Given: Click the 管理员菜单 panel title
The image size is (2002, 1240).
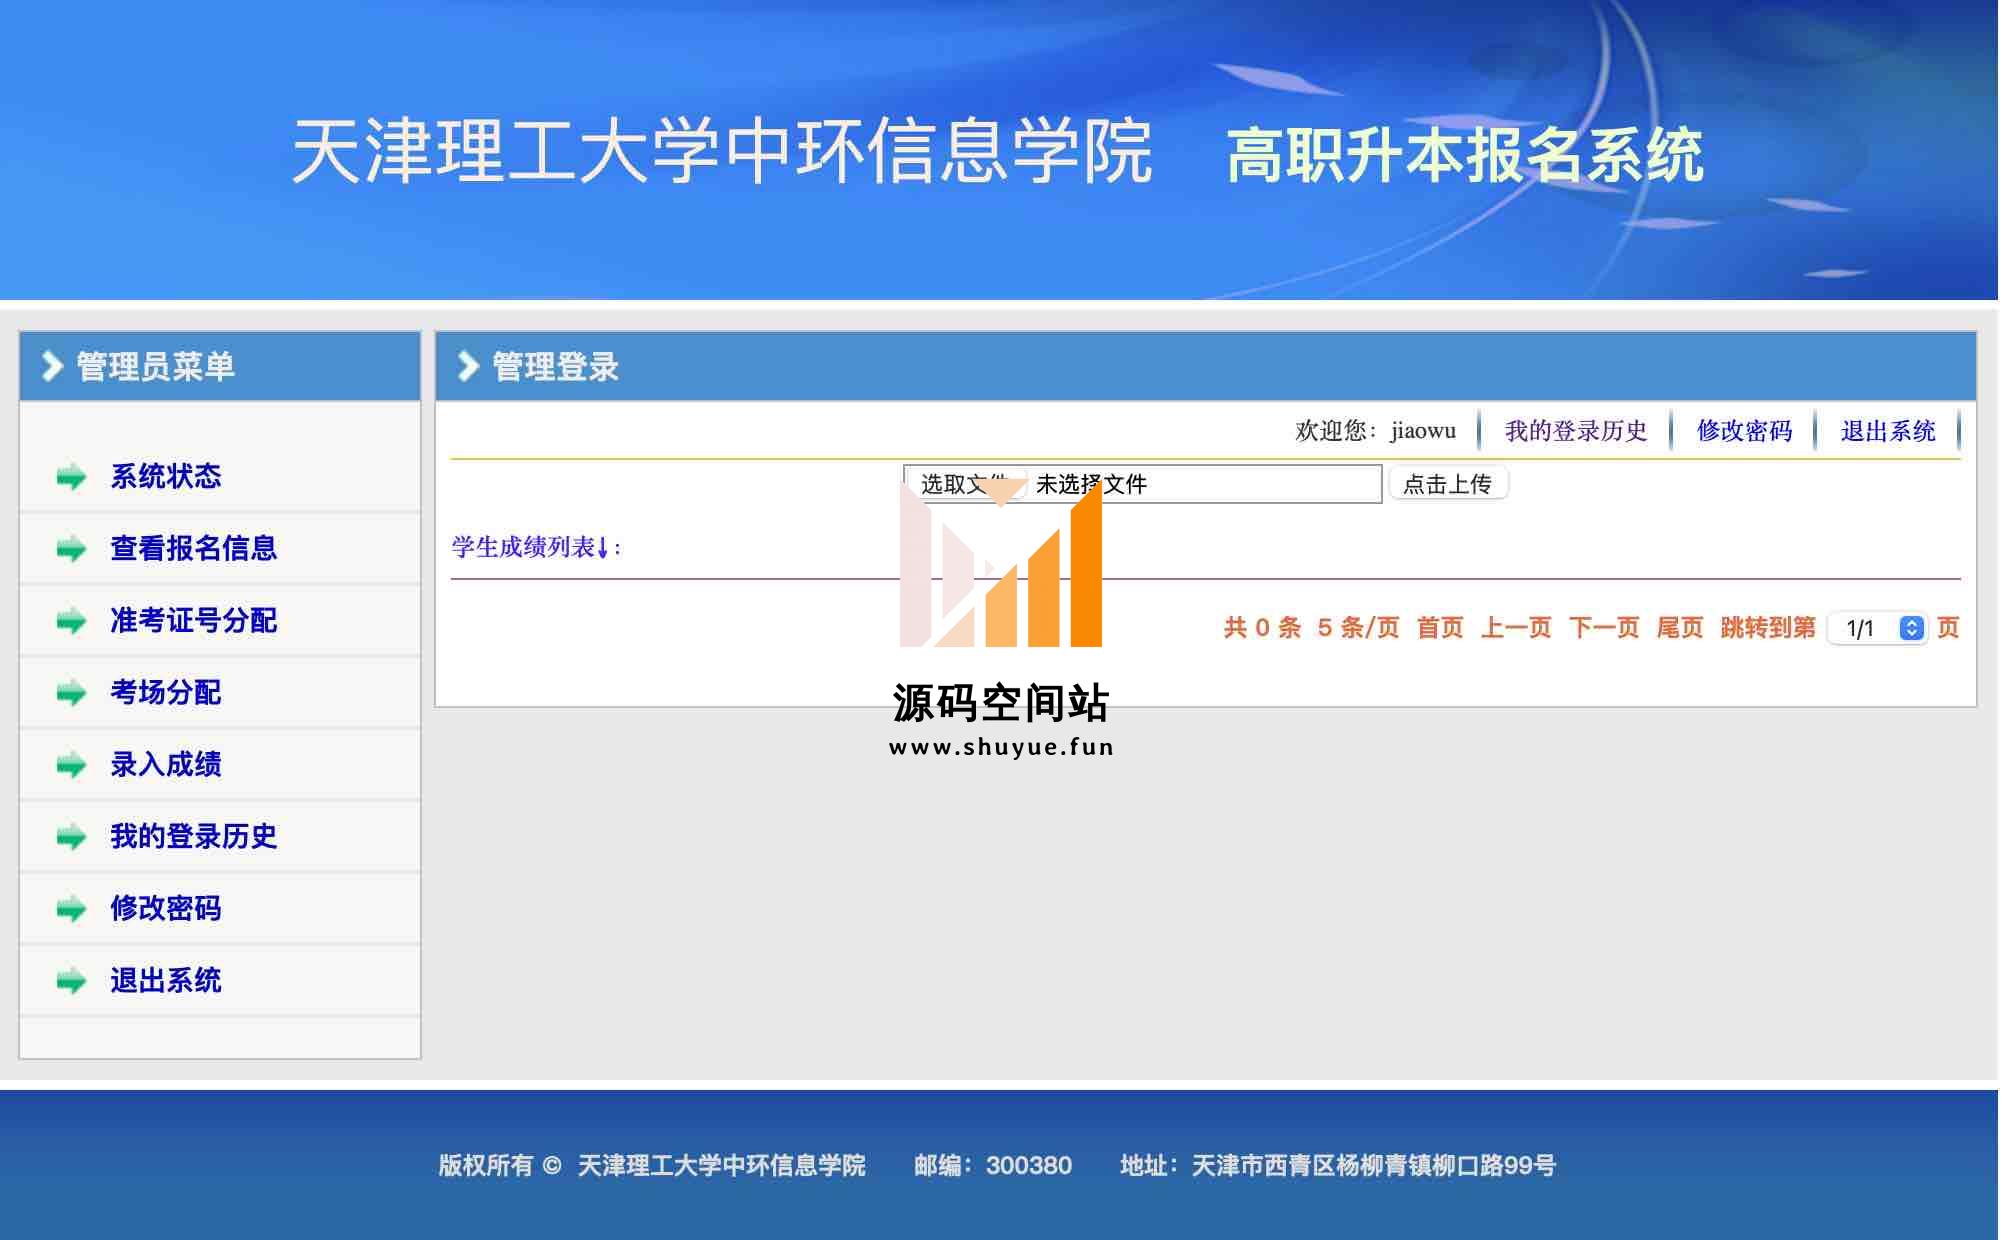Looking at the screenshot, I should click(x=155, y=366).
